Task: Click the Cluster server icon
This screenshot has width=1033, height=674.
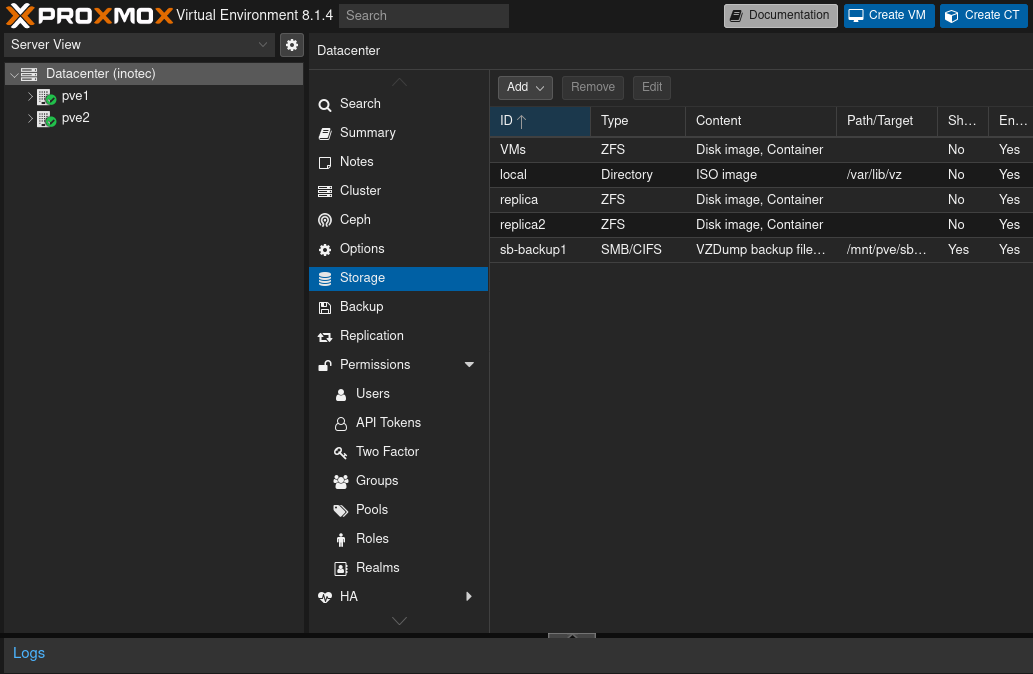Action: tap(325, 192)
